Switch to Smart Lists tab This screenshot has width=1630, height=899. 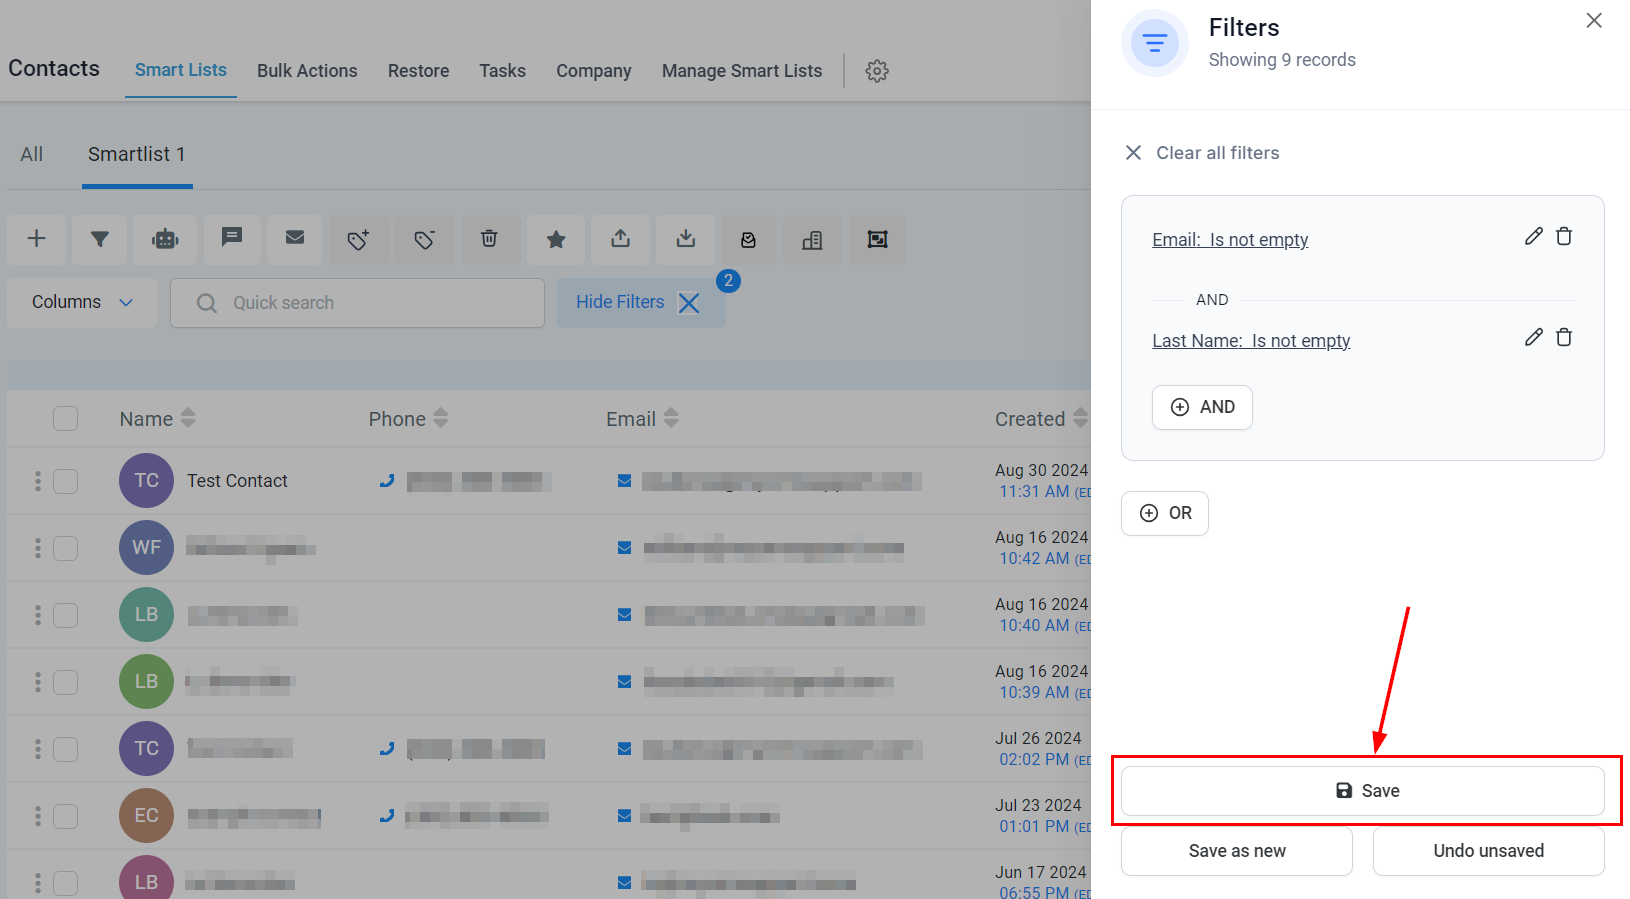click(181, 70)
